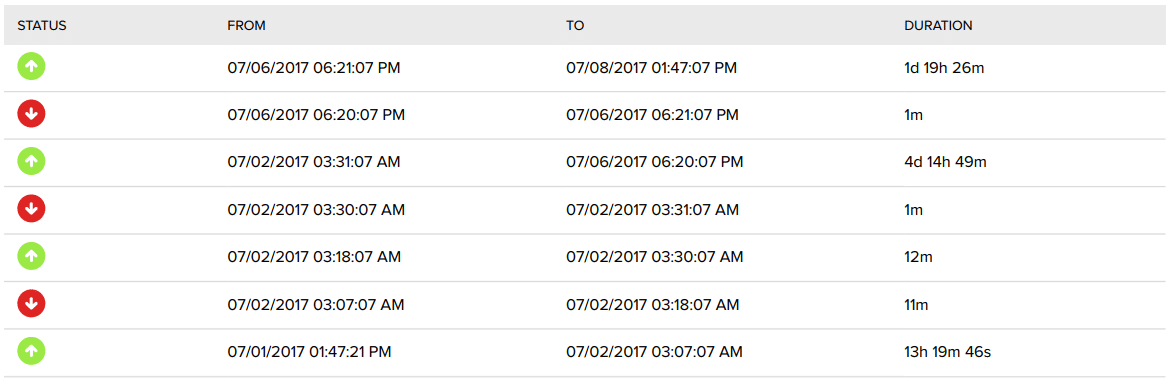
Task: Click From date 07/06/2017 06:21:07 PM
Action: click(x=313, y=68)
